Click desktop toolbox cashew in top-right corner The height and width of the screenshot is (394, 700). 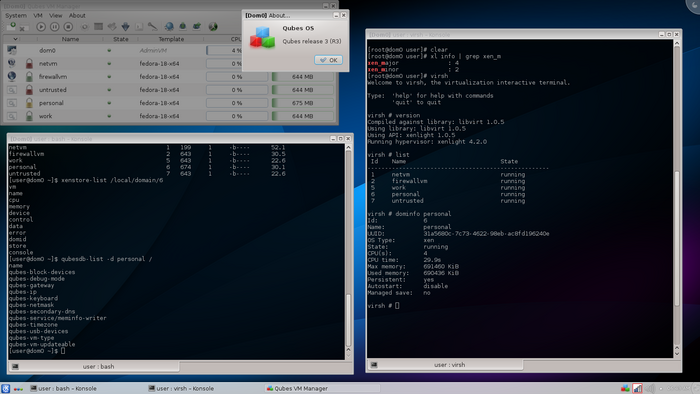693,5
